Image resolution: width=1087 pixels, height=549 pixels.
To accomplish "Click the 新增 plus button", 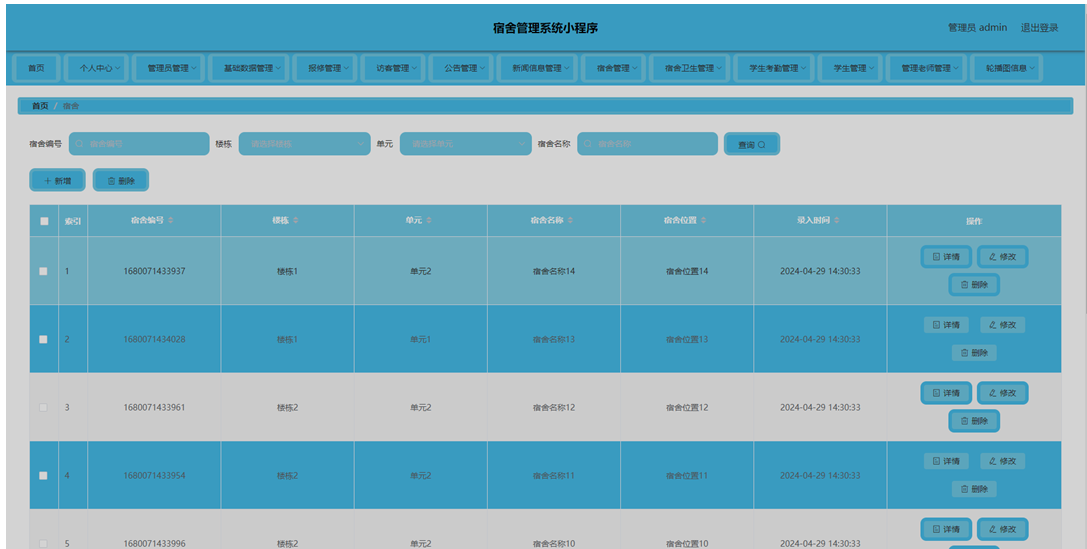I will (57, 180).
